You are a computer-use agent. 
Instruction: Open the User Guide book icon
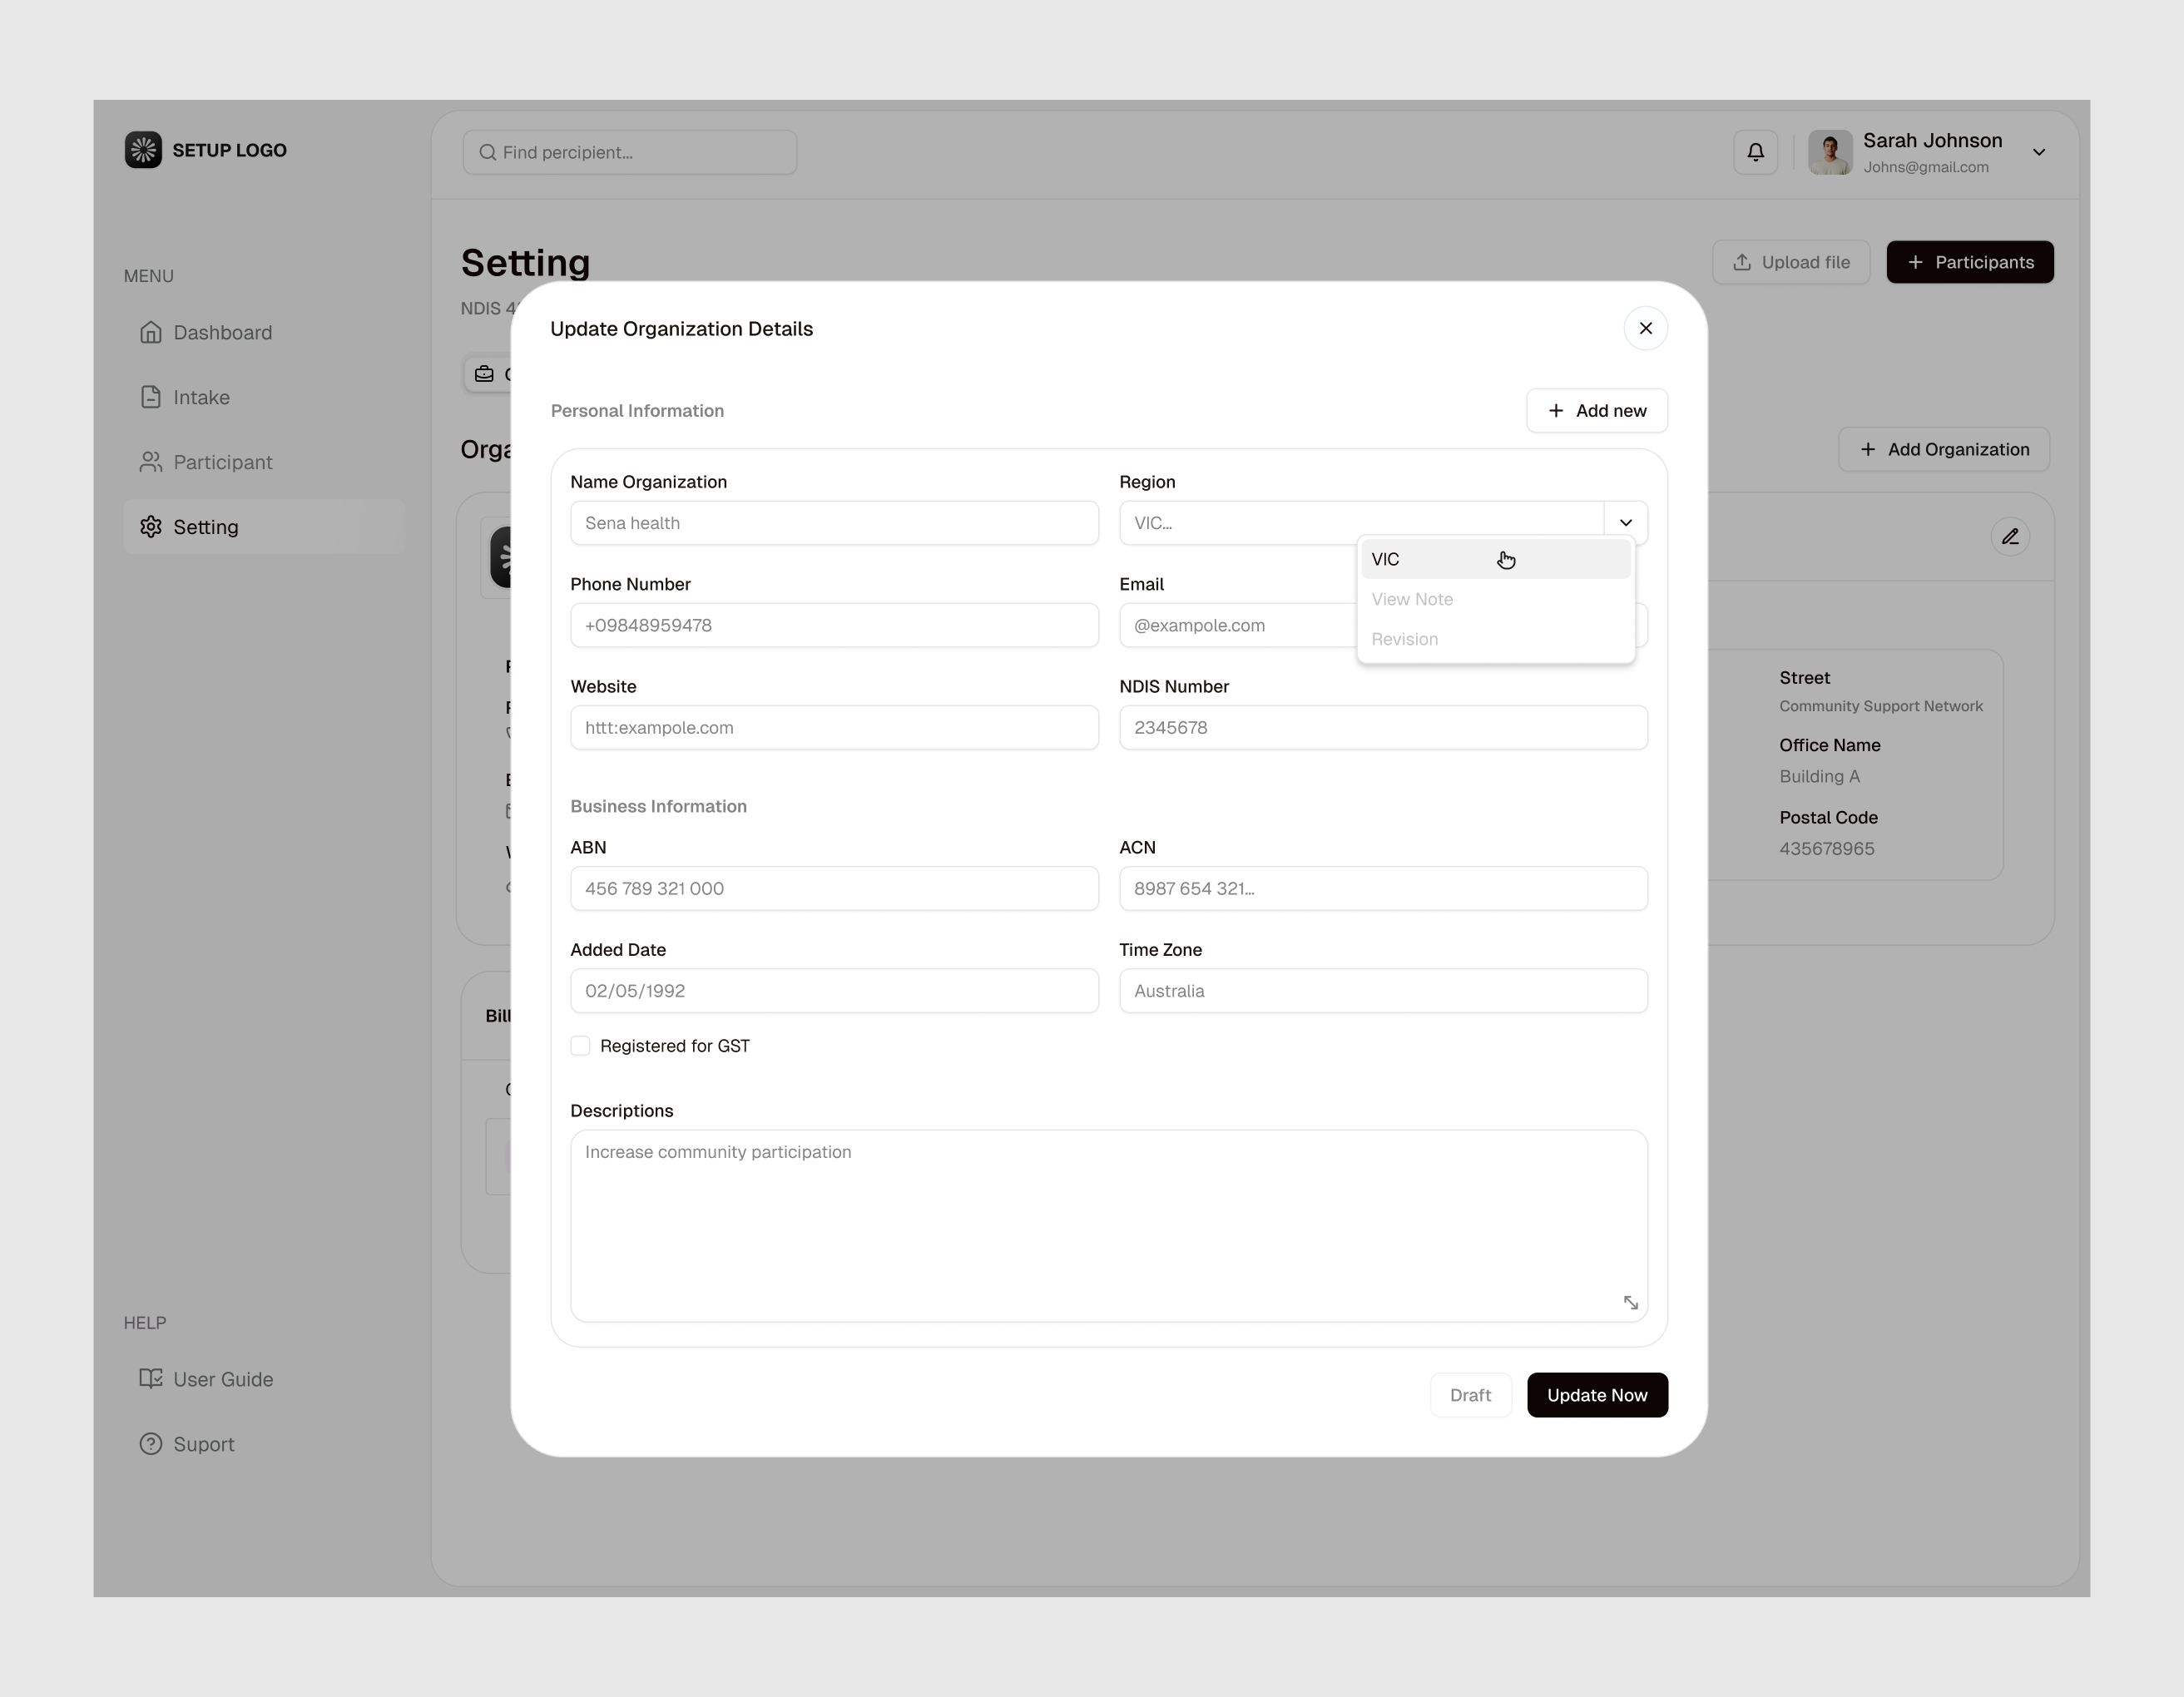151,1378
